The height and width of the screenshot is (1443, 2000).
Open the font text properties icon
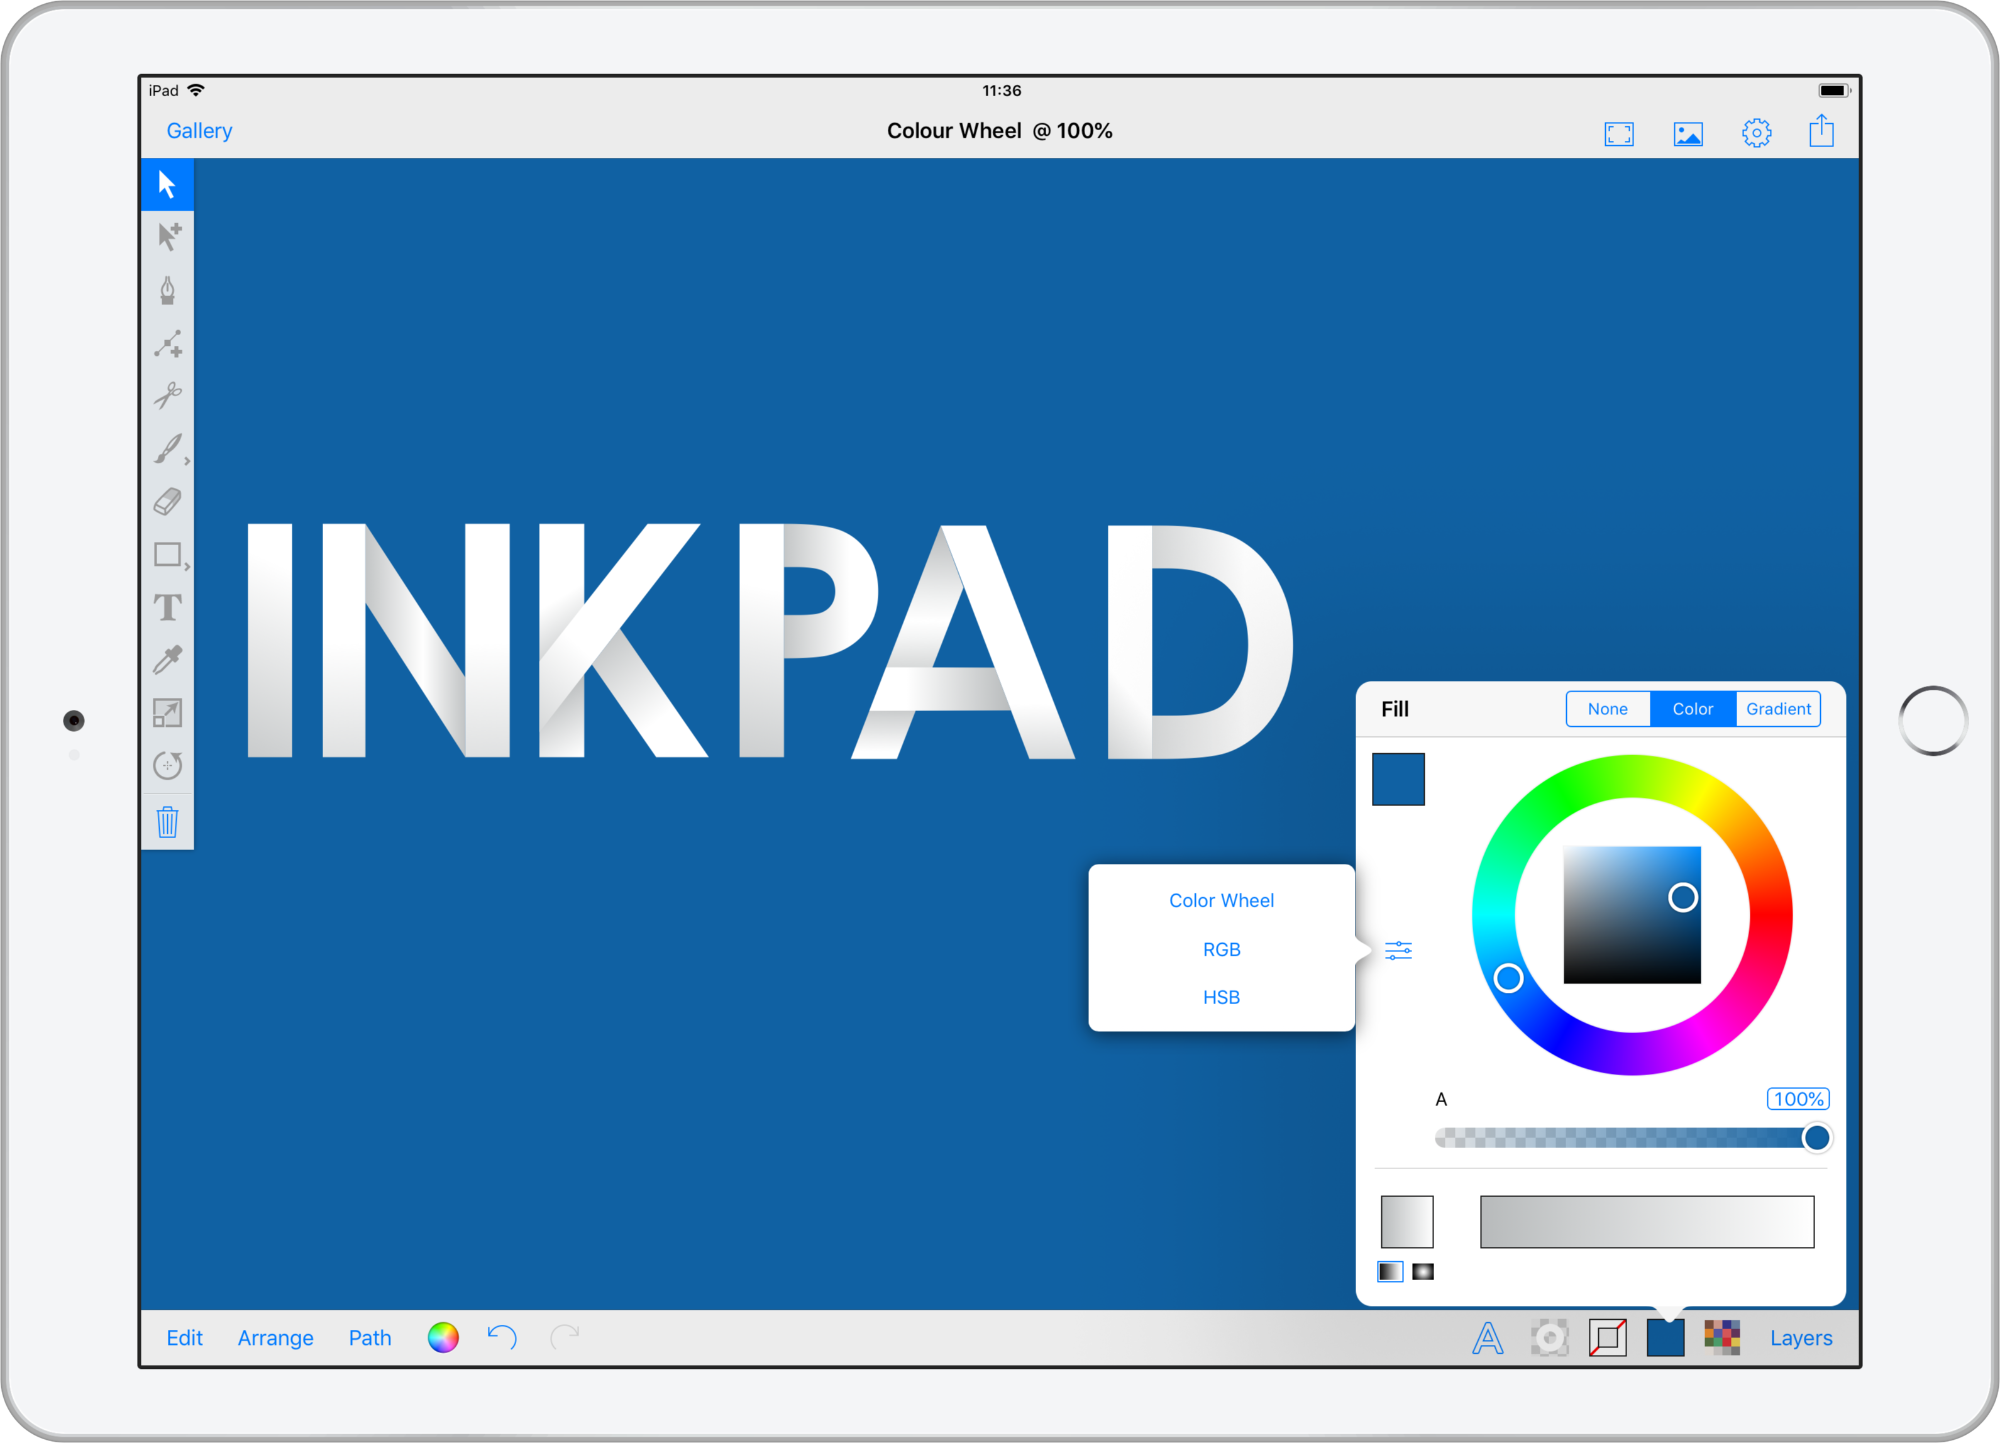1488,1338
